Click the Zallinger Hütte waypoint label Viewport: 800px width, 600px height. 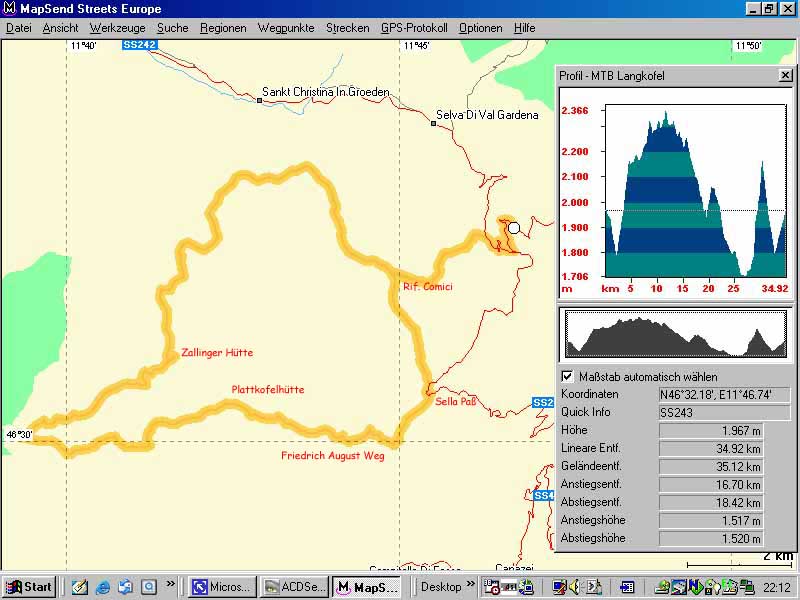point(217,353)
